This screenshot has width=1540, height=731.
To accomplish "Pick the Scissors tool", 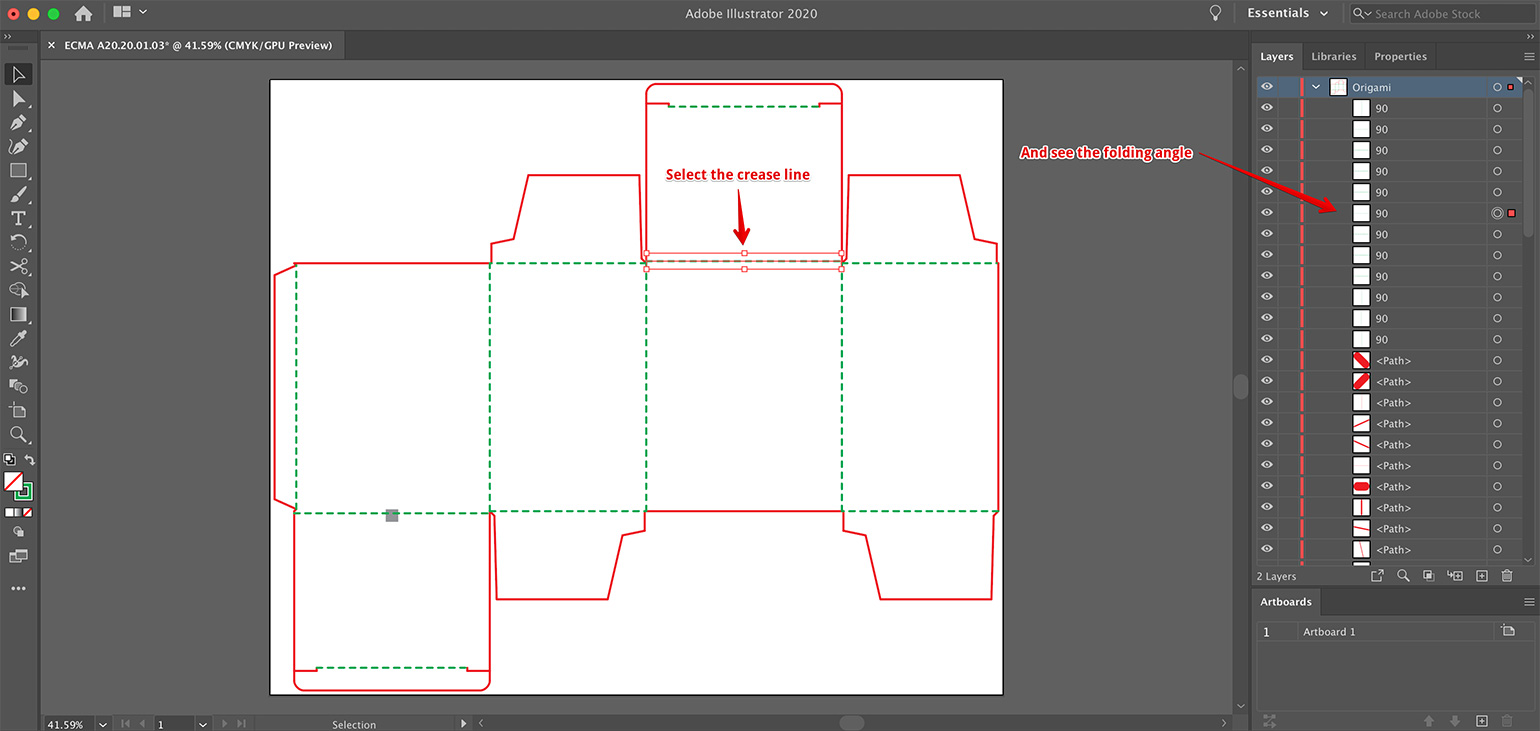I will click(18, 266).
